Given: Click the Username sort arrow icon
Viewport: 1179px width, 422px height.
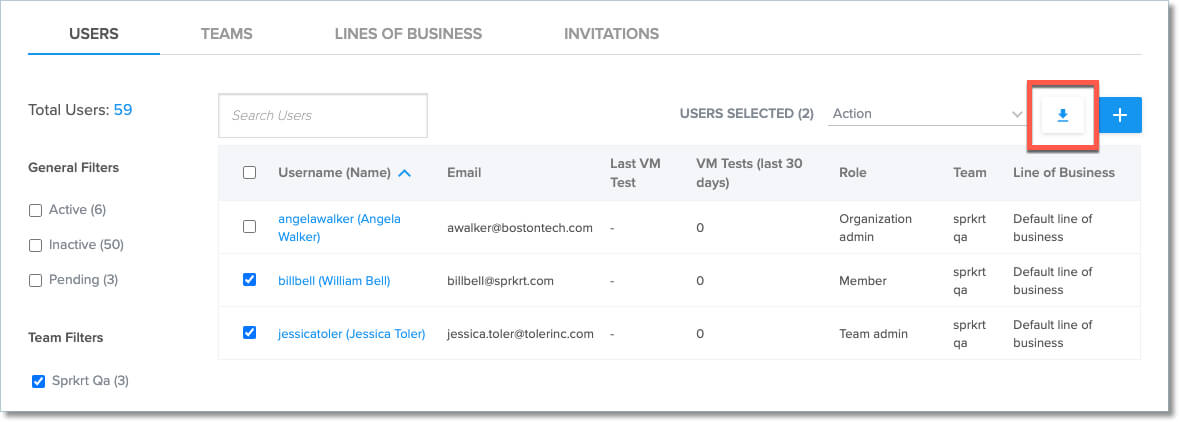Looking at the screenshot, I should (404, 173).
